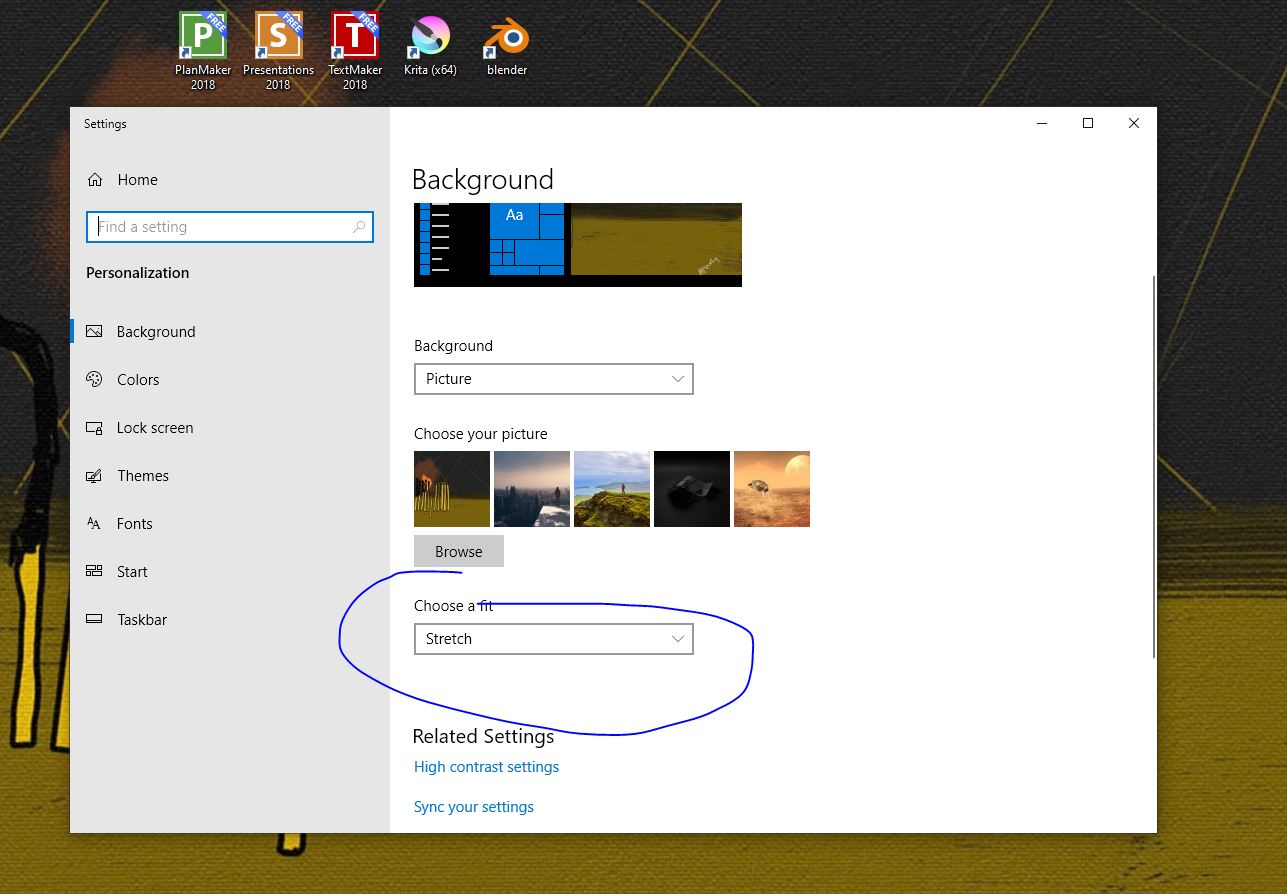Viewport: 1287px width, 894px height.
Task: Open High contrast settings
Action: [x=486, y=766]
